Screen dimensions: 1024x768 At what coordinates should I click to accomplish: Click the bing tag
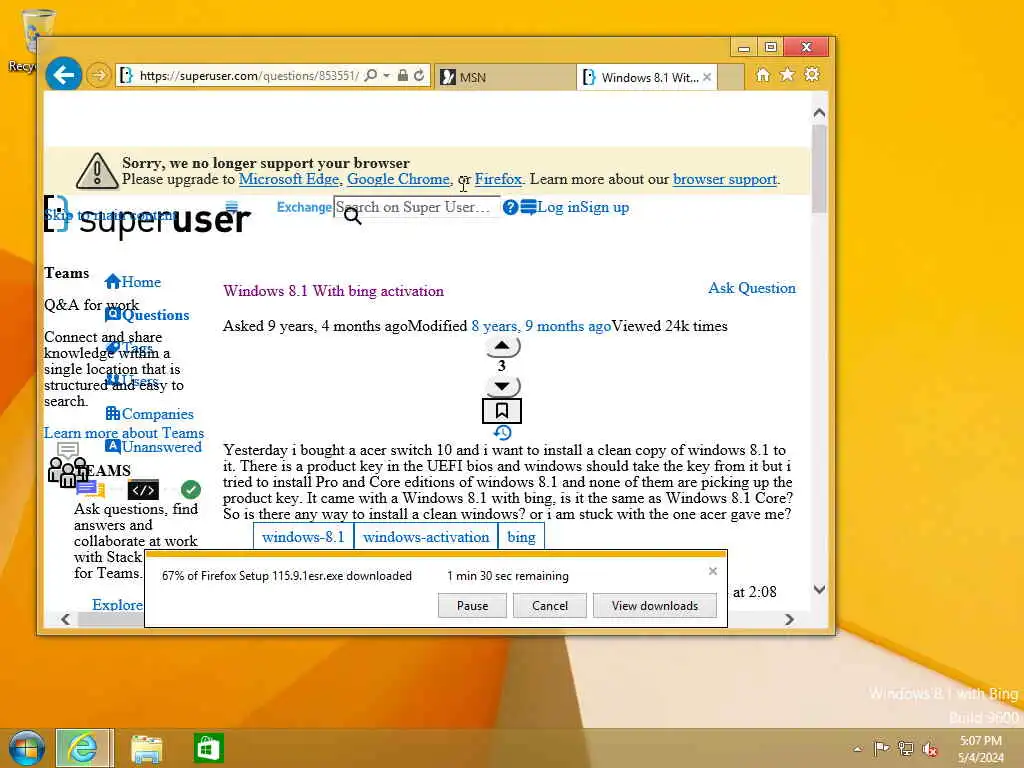point(521,537)
